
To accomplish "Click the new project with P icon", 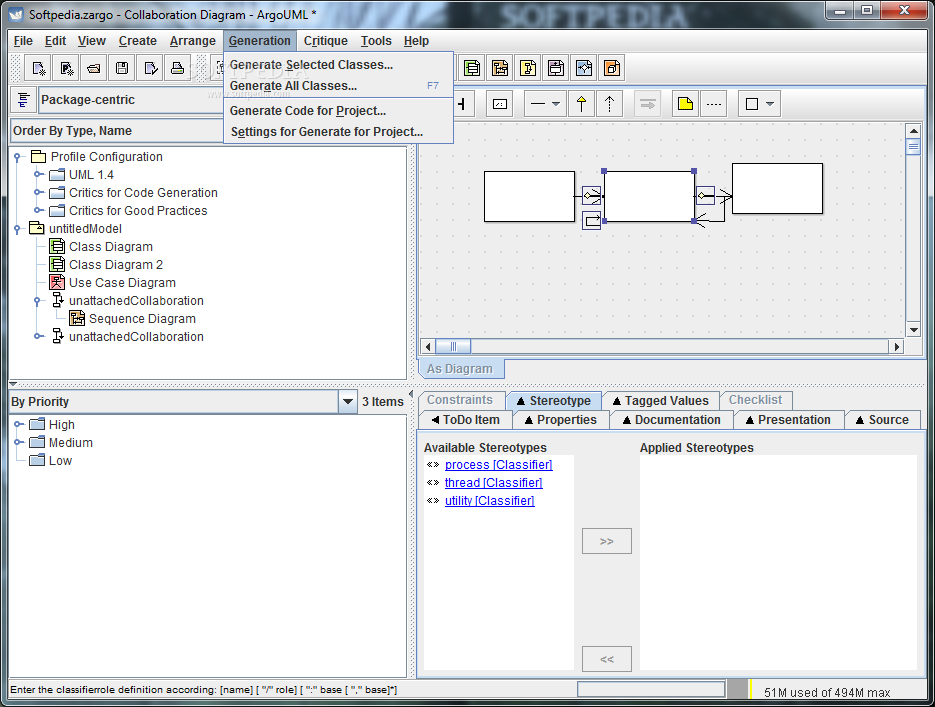I will (x=67, y=68).
